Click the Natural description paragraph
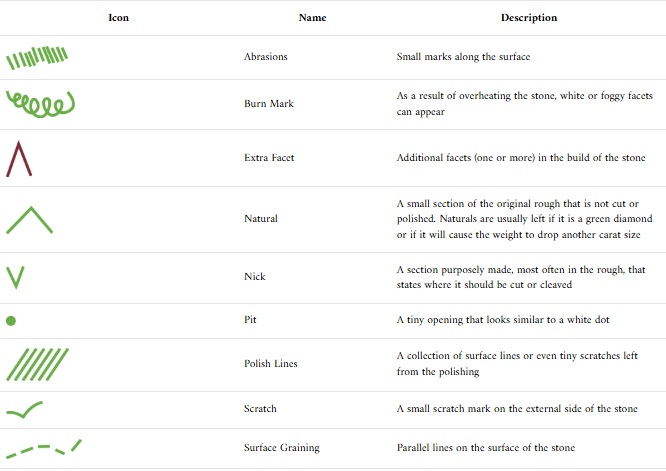 pos(525,219)
